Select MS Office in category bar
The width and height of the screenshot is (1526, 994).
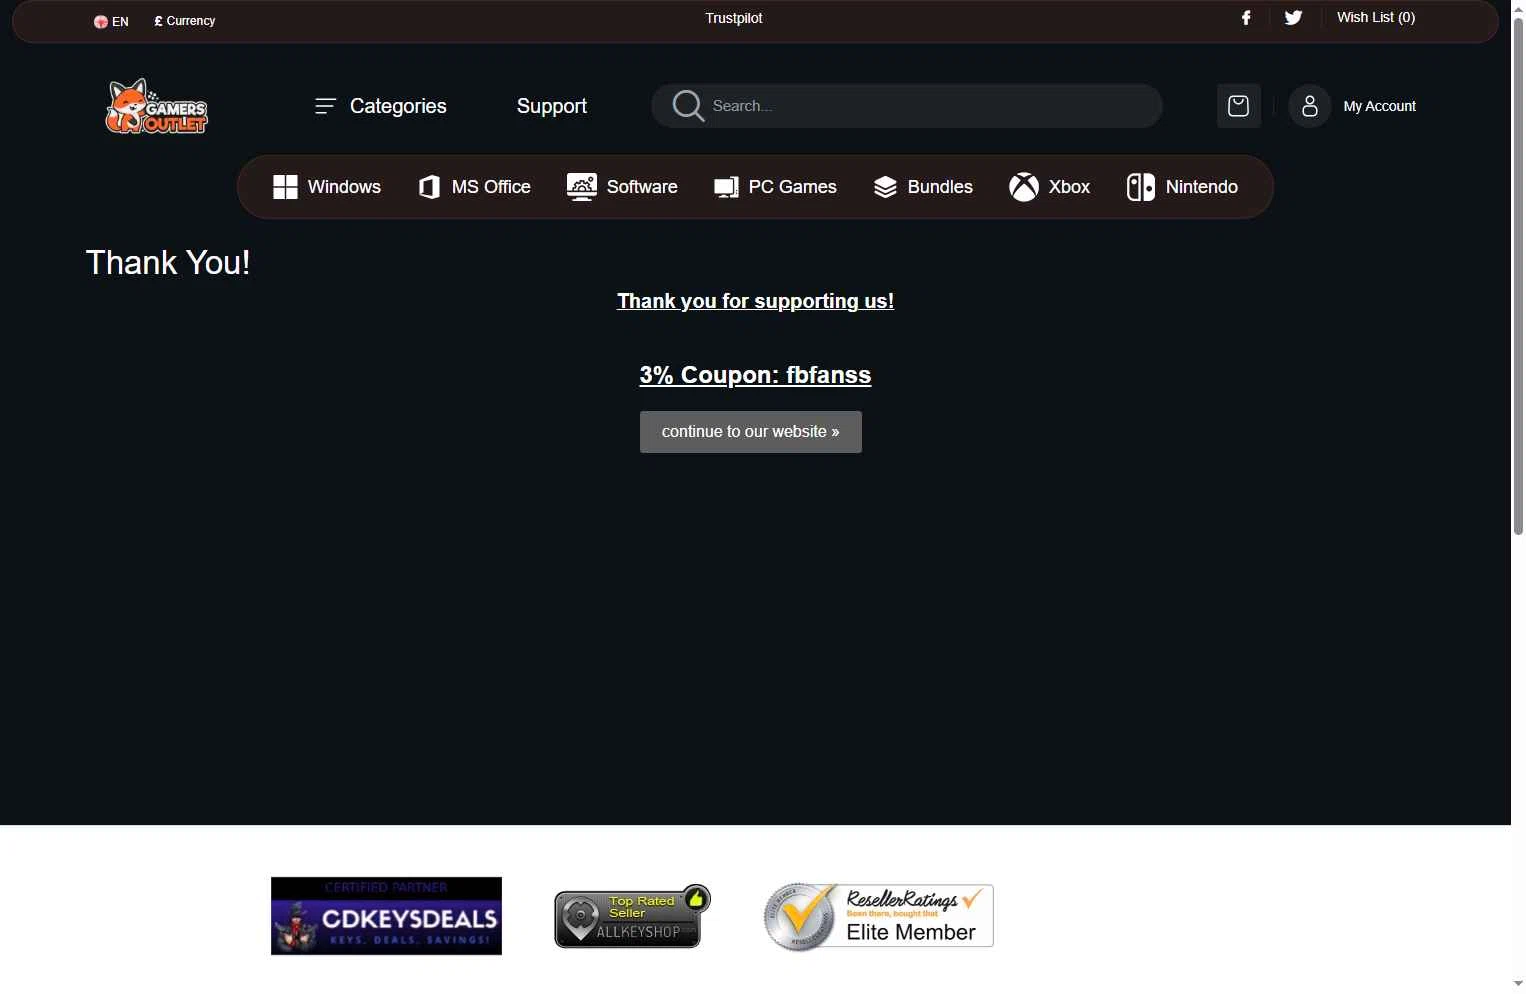(474, 187)
